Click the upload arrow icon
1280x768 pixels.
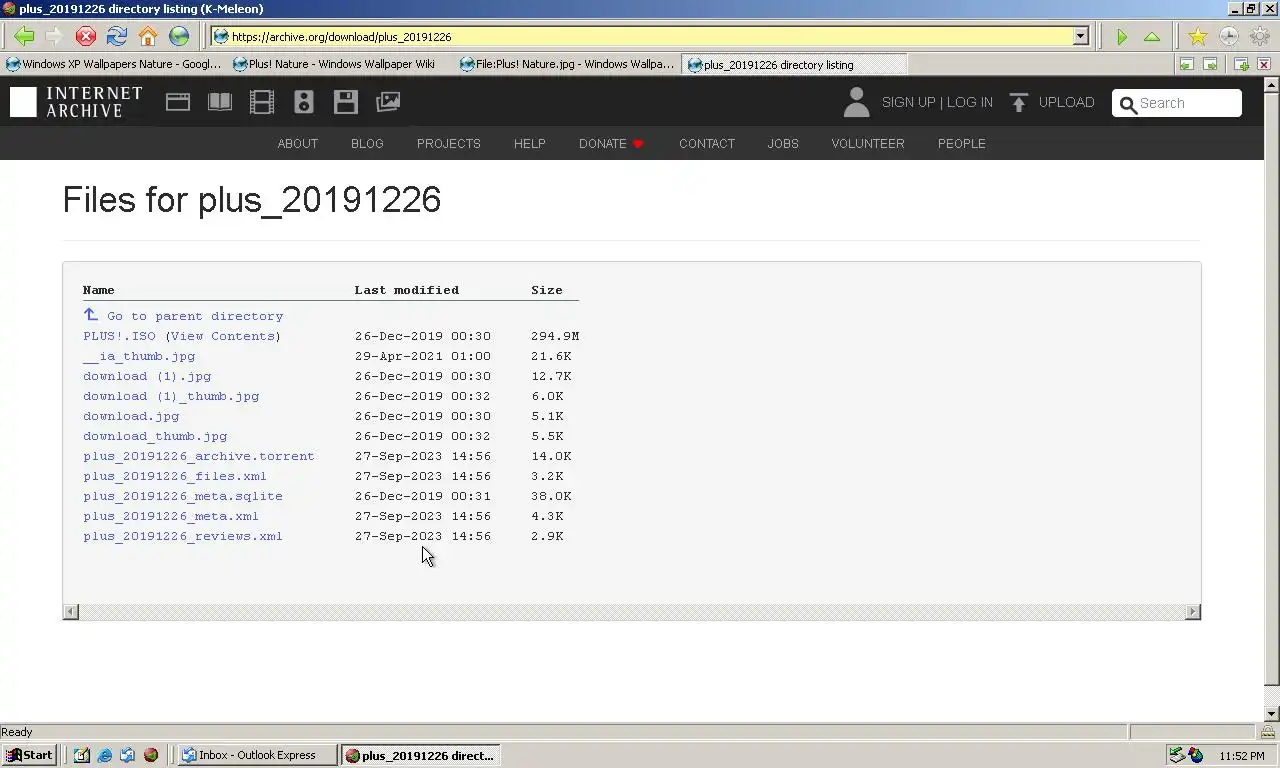click(1019, 102)
